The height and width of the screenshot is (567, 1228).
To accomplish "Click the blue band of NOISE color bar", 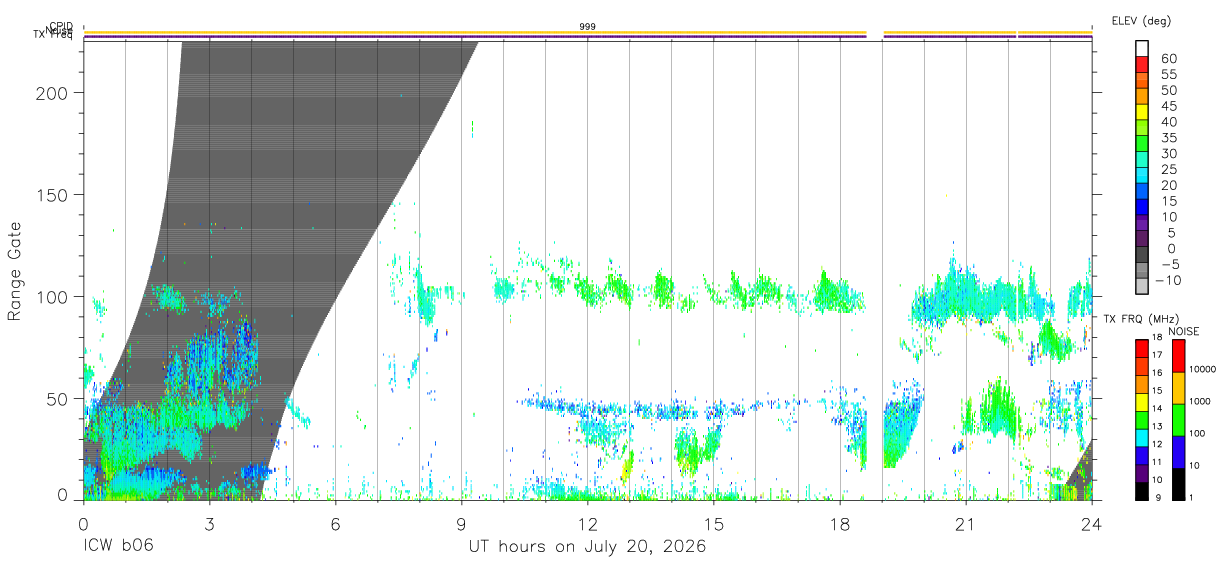I will click(x=1178, y=452).
